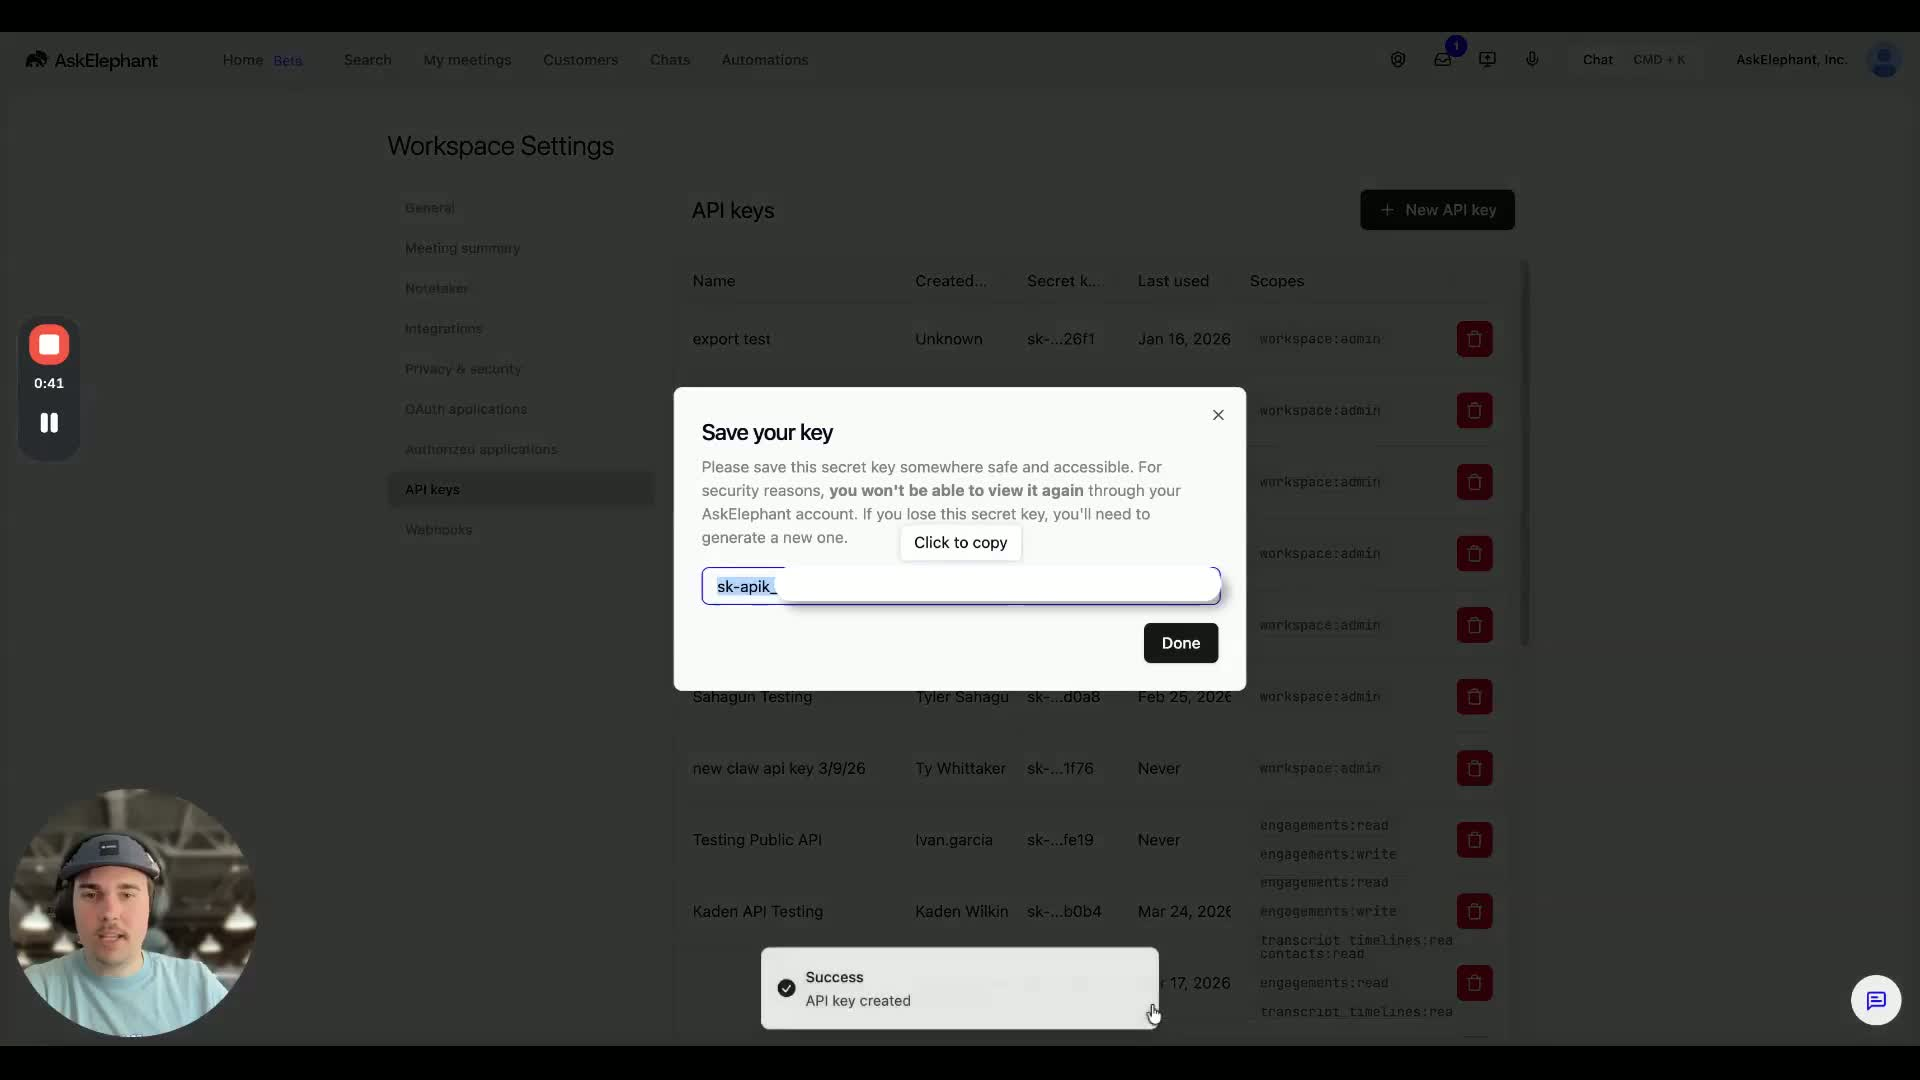Image resolution: width=1920 pixels, height=1080 pixels.
Task: Delete the Kaden API Testing key
Action: (x=1474, y=912)
